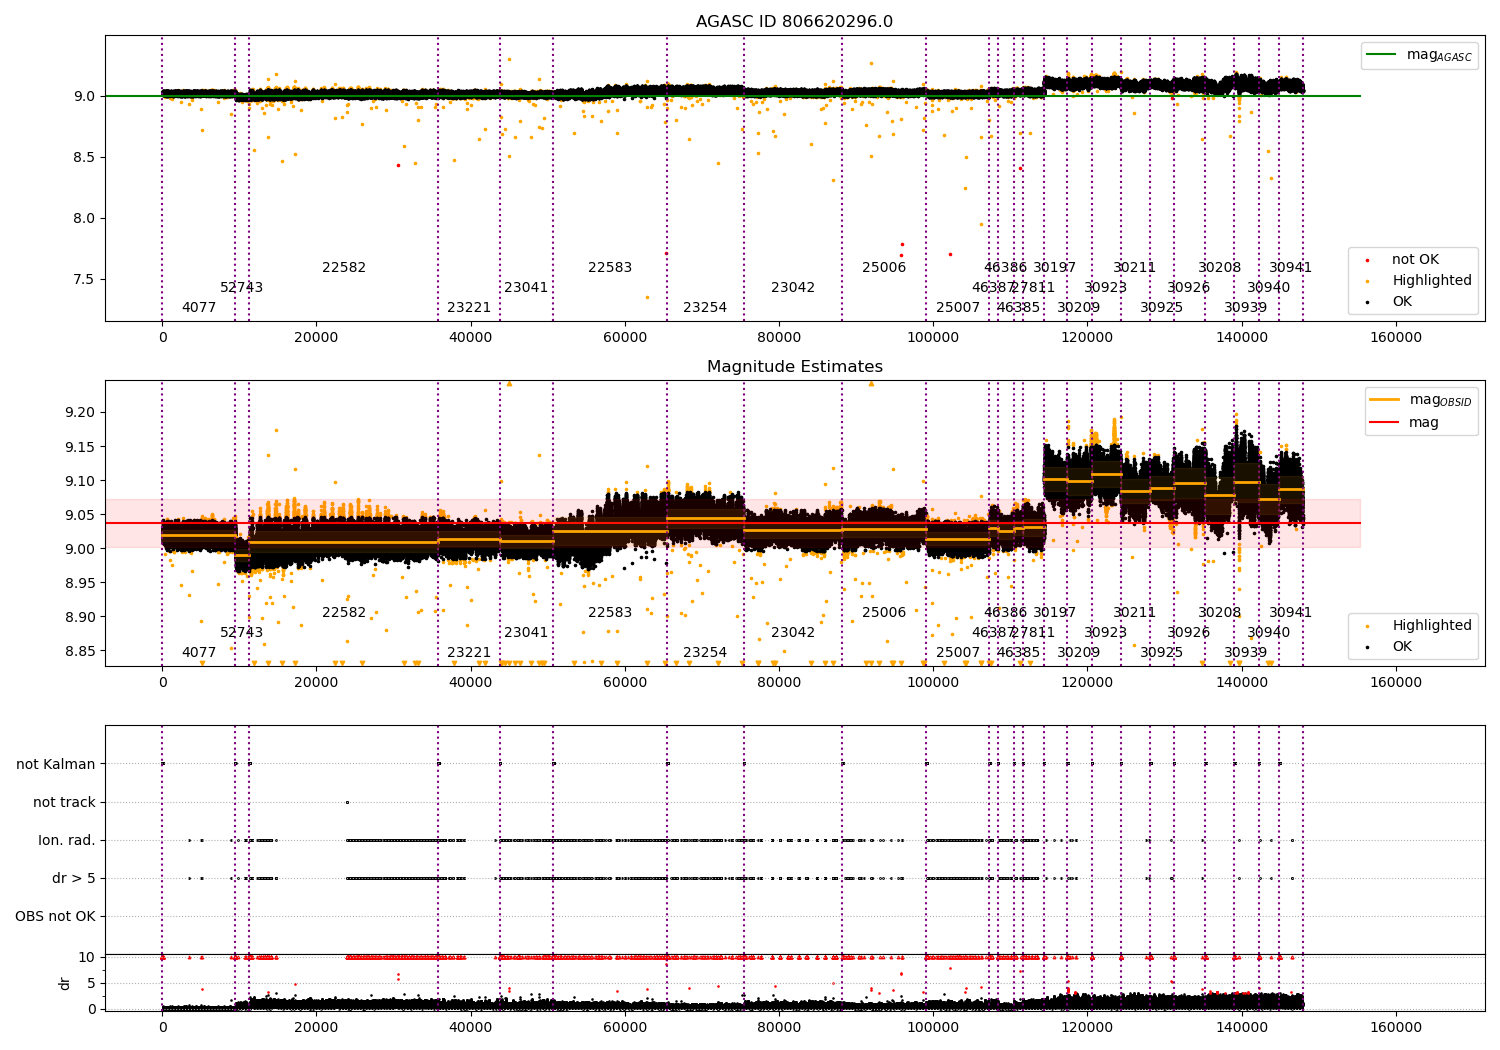Click the 'dr > 5' y-axis label
The height and width of the screenshot is (1050, 1500).
tap(74, 879)
